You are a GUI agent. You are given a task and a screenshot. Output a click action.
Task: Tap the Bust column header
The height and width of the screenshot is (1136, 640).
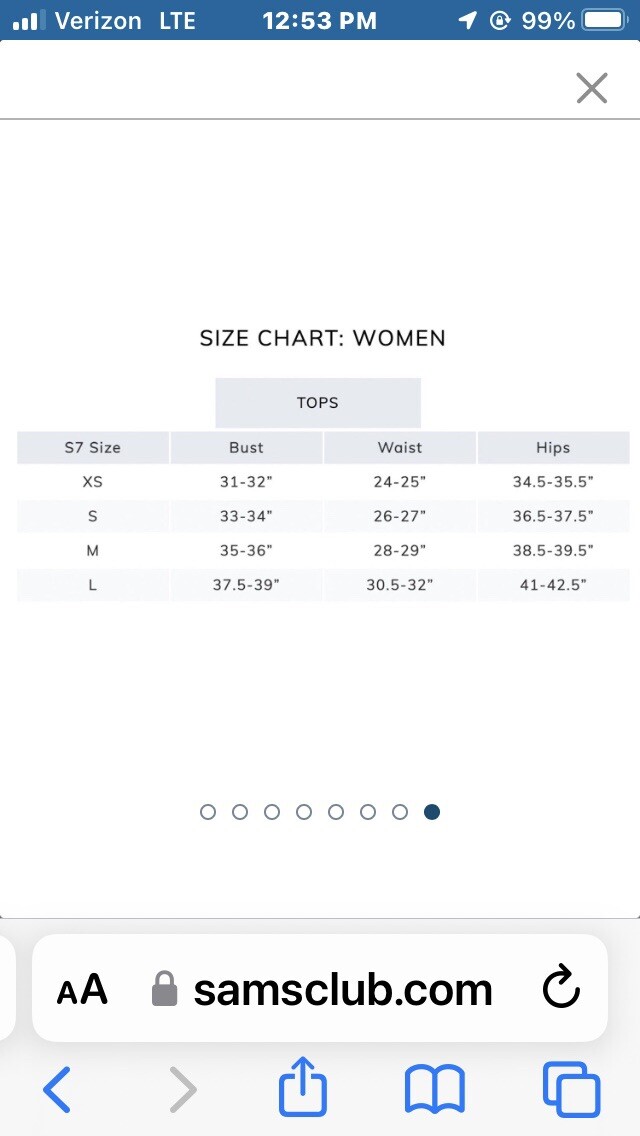[246, 448]
